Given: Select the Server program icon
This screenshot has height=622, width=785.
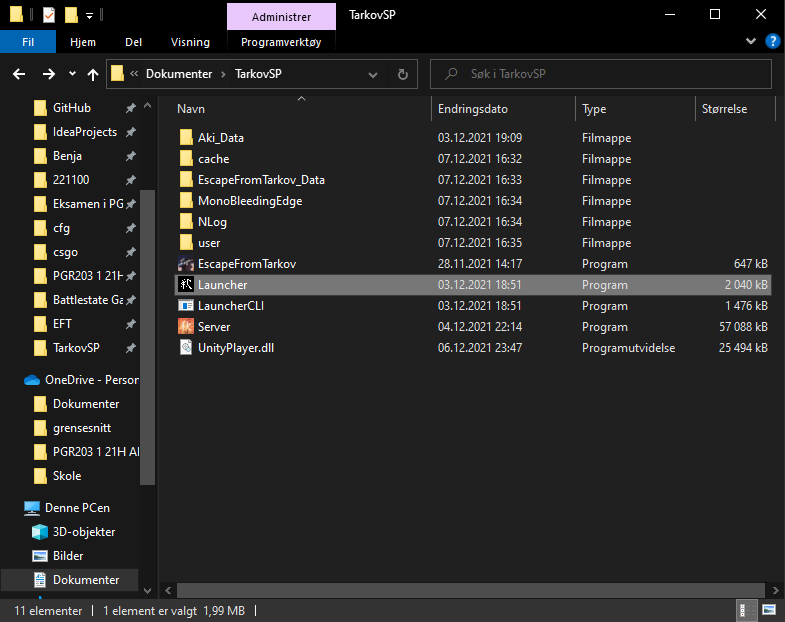Looking at the screenshot, I should 186,327.
